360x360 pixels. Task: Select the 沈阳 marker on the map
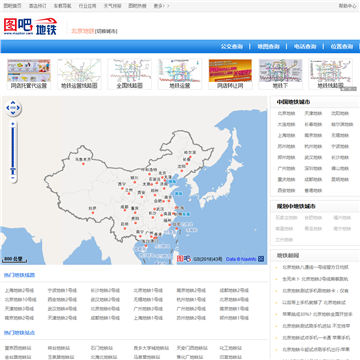(182, 170)
